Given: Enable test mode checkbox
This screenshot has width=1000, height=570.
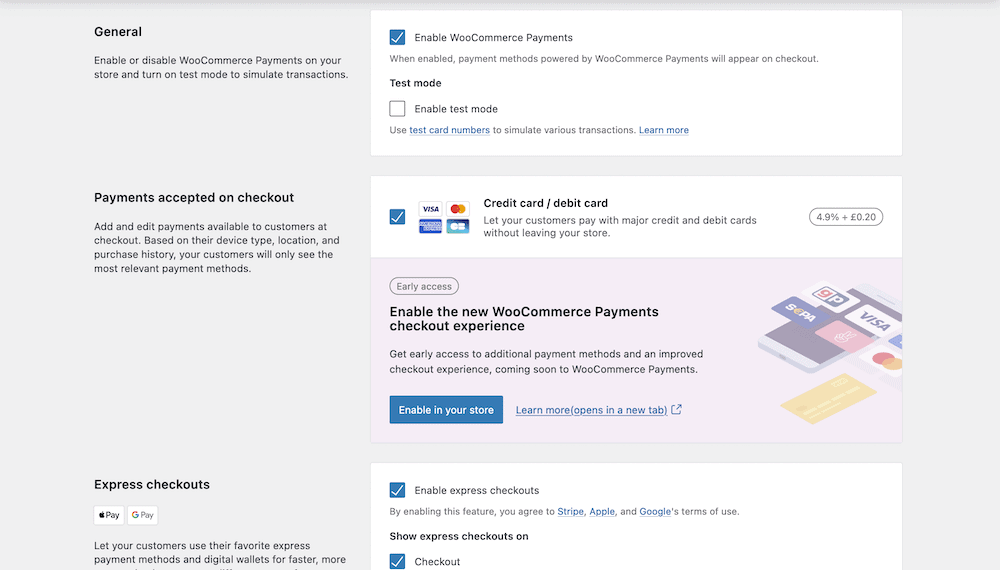Looking at the screenshot, I should 398,109.
